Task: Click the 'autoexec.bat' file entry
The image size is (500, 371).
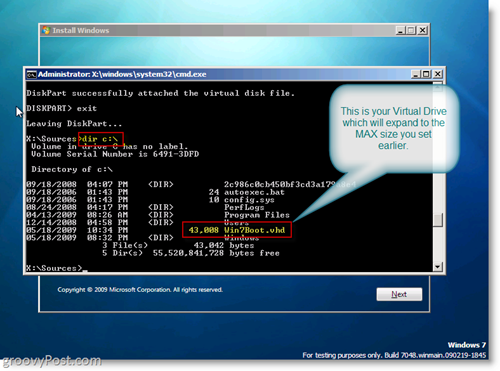Action: 254,192
